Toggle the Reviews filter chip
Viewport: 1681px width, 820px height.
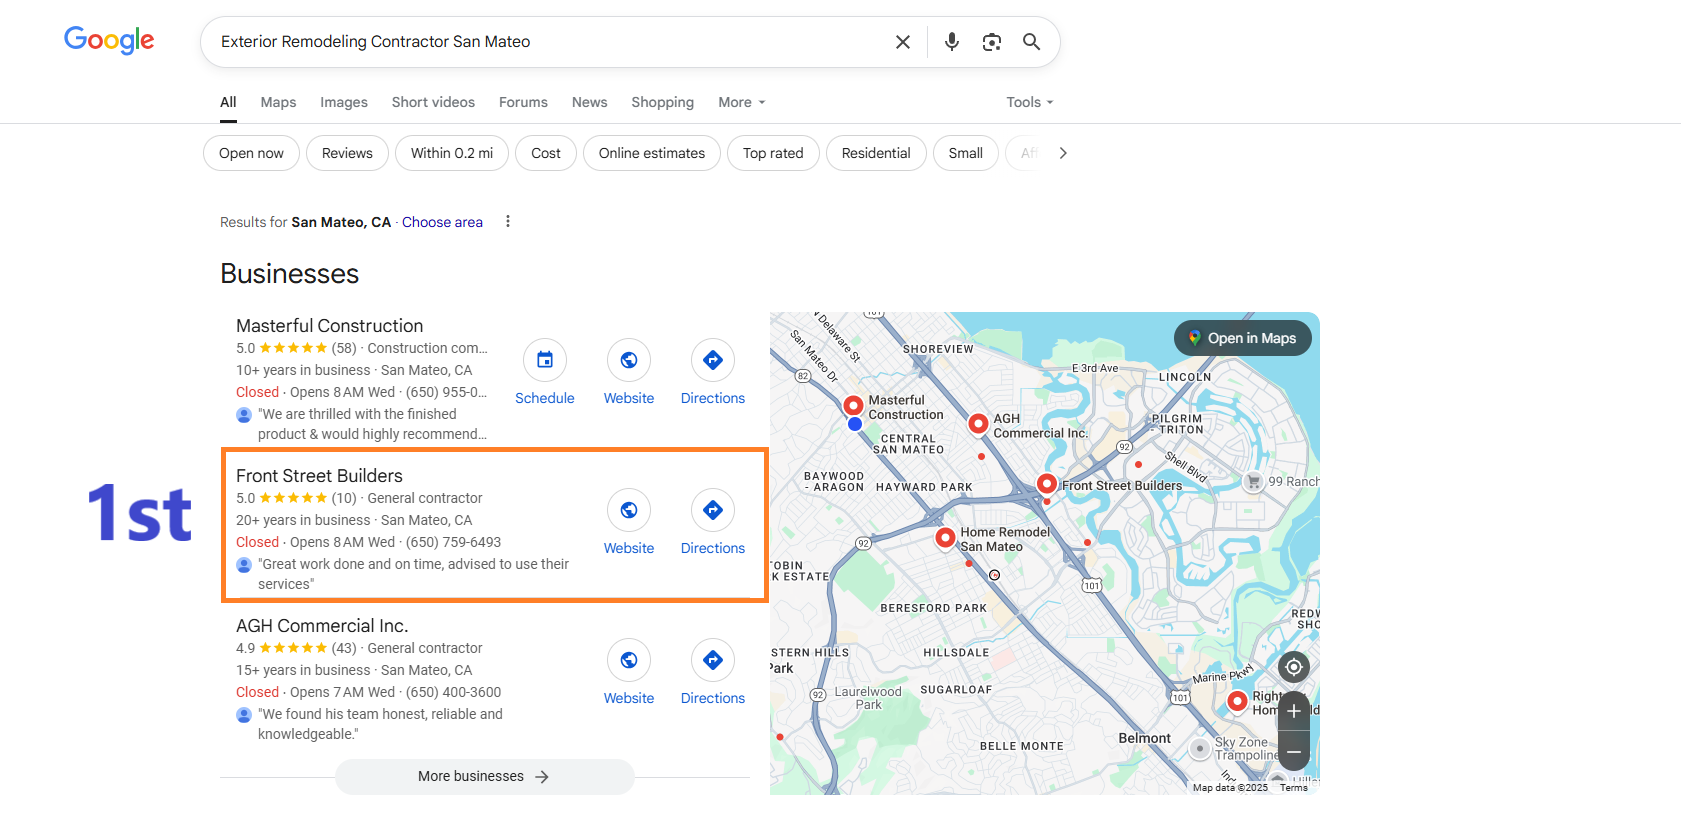[x=347, y=153]
